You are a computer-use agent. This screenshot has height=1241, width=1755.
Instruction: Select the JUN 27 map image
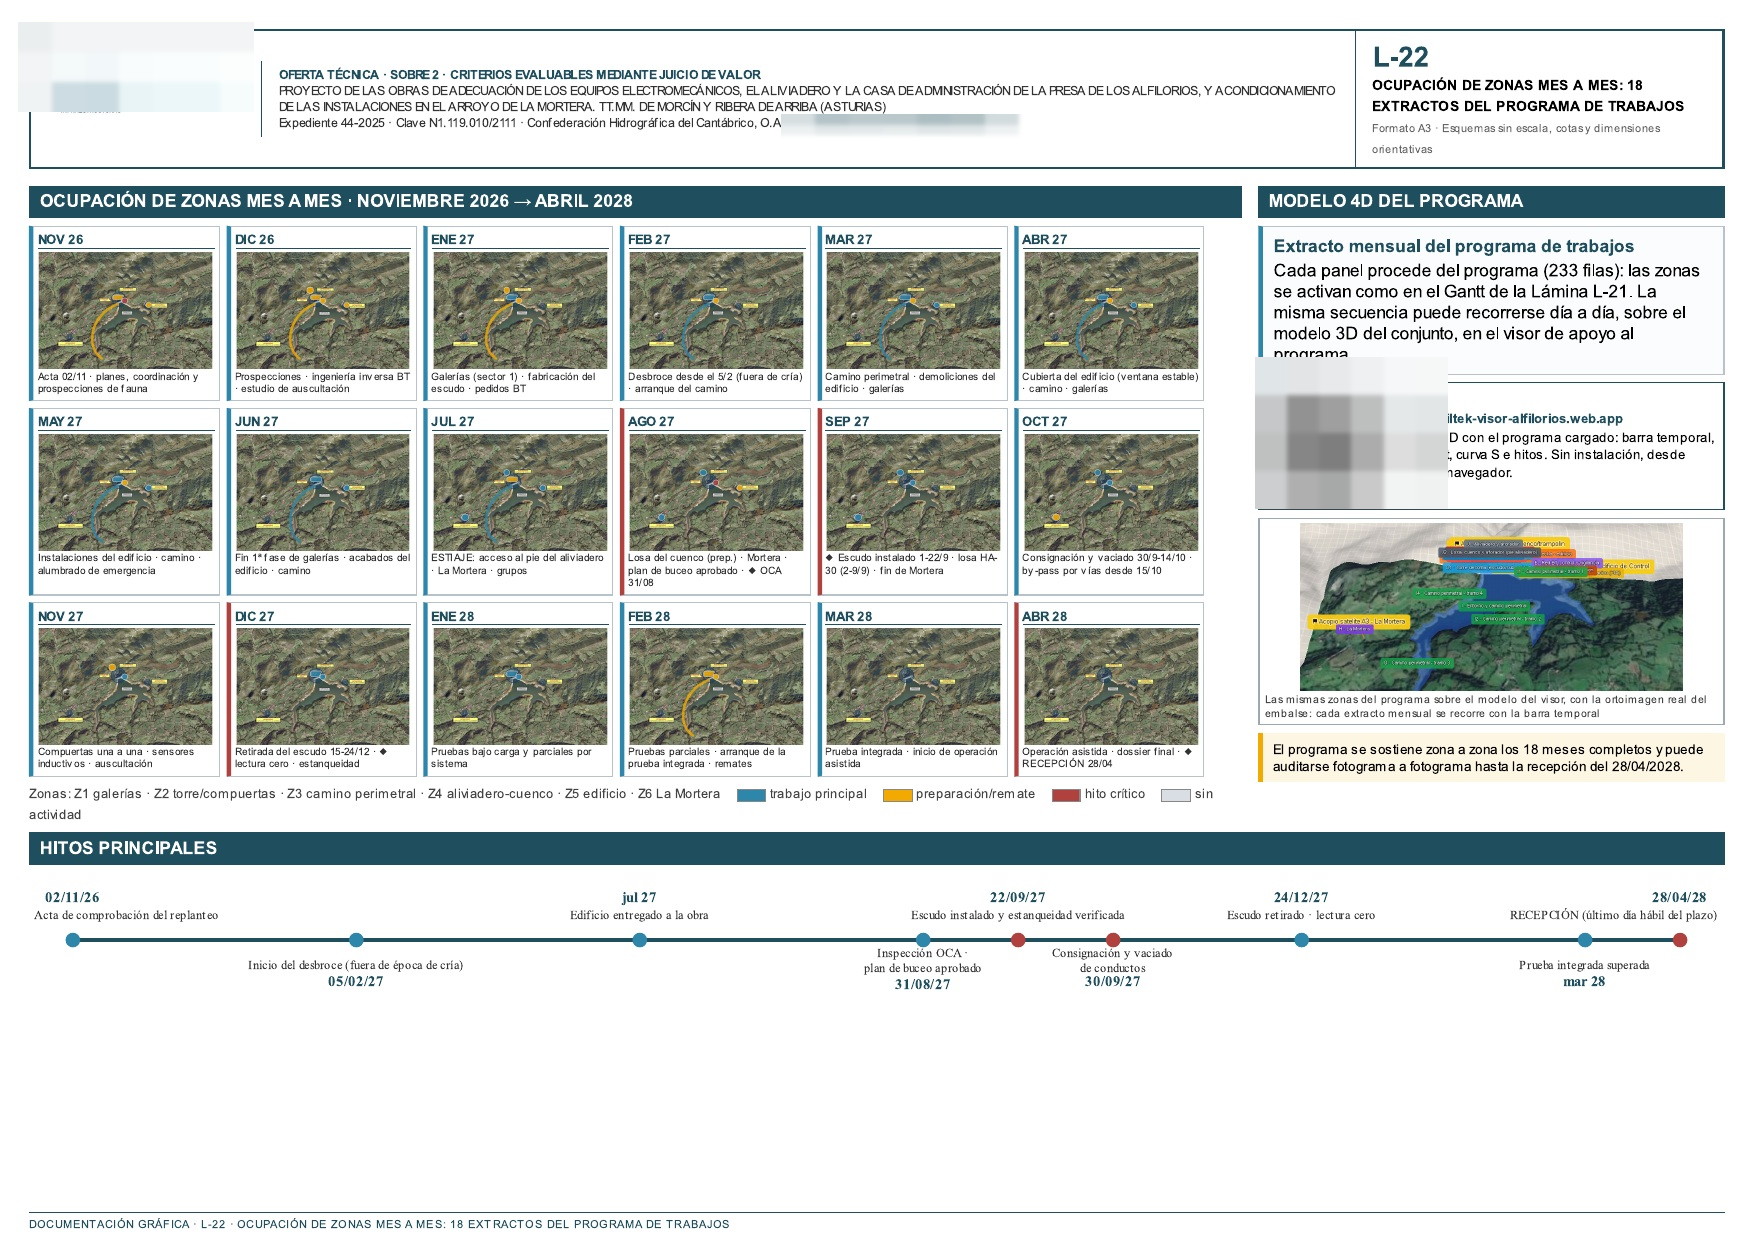[x=322, y=492]
